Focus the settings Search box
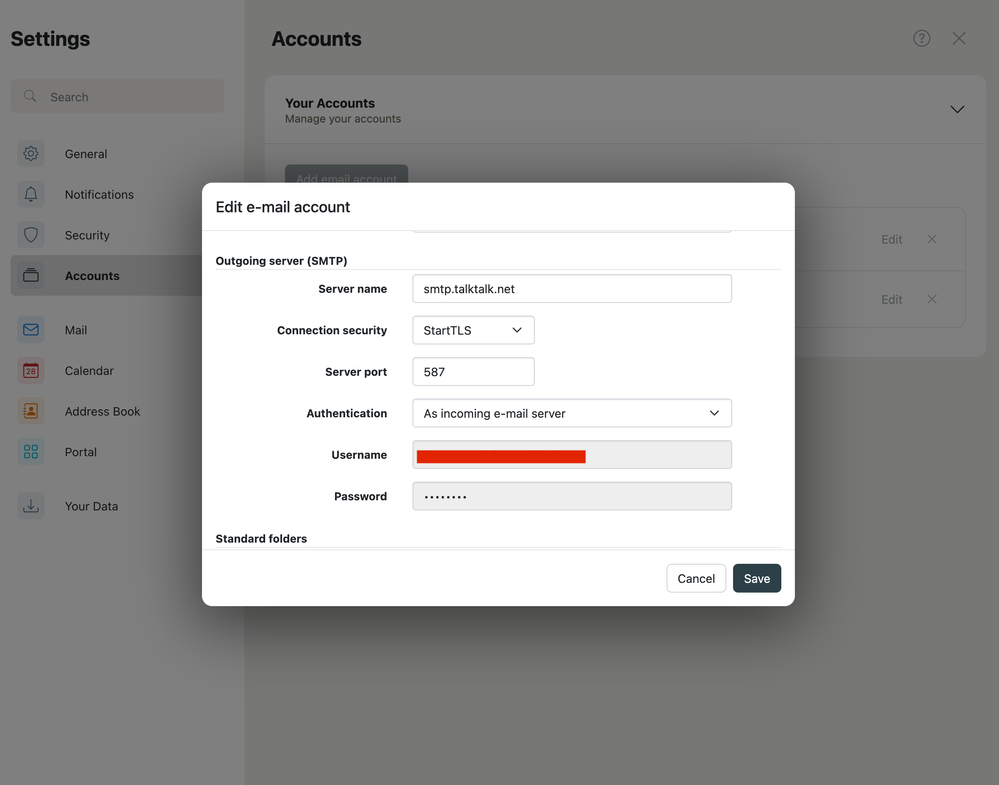Viewport: 999px width, 785px height. pyautogui.click(x=117, y=97)
